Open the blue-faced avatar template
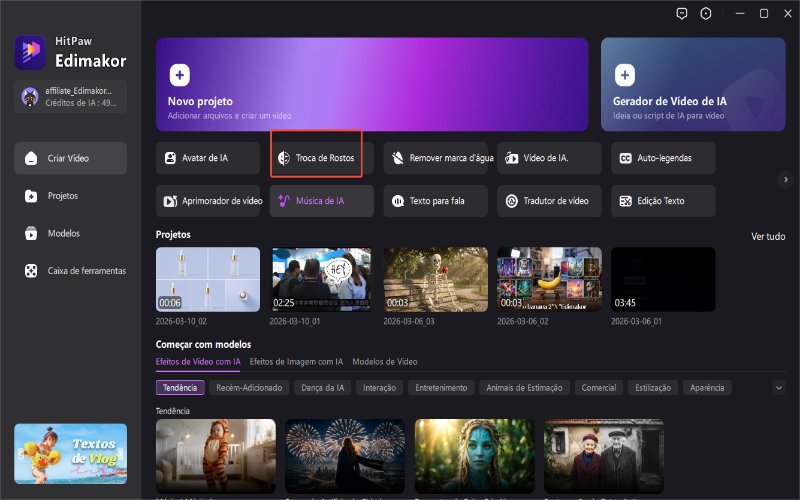The height and width of the screenshot is (500, 800). (x=474, y=456)
